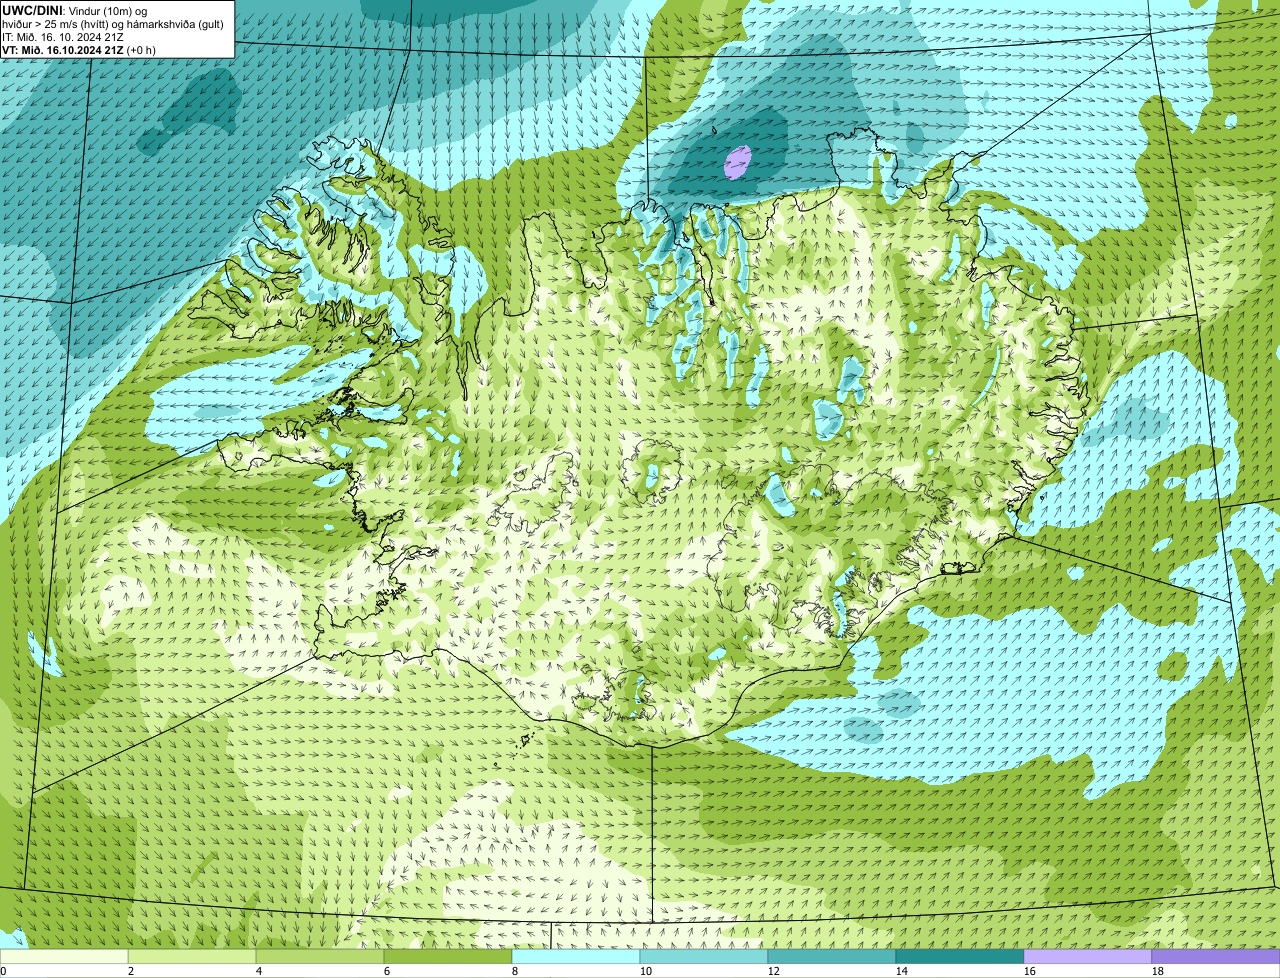Click the legend label "18"
Image resolution: width=1280 pixels, height=978 pixels.
point(1158,971)
